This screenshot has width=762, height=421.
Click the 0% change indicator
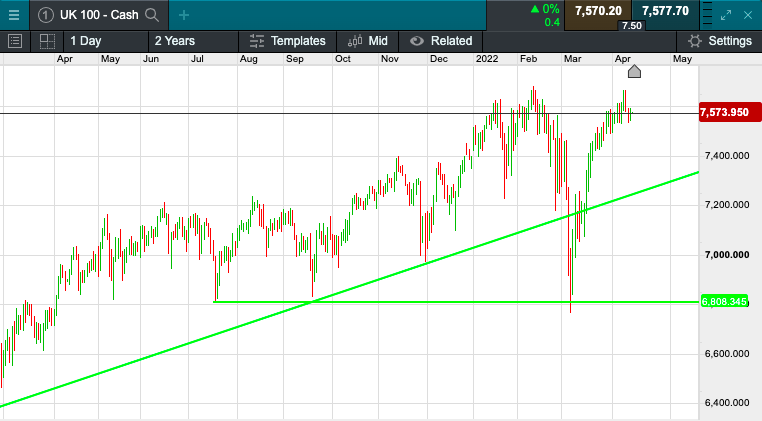click(545, 9)
